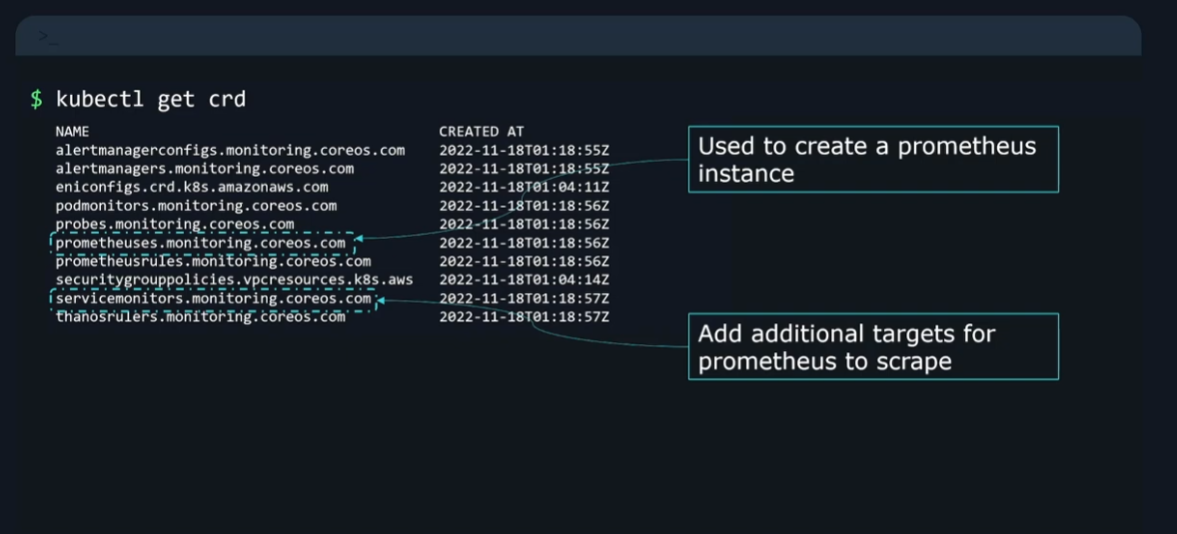Click the green dollar sign prompt
Image resolution: width=1177 pixels, height=534 pixels.
pos(36,99)
